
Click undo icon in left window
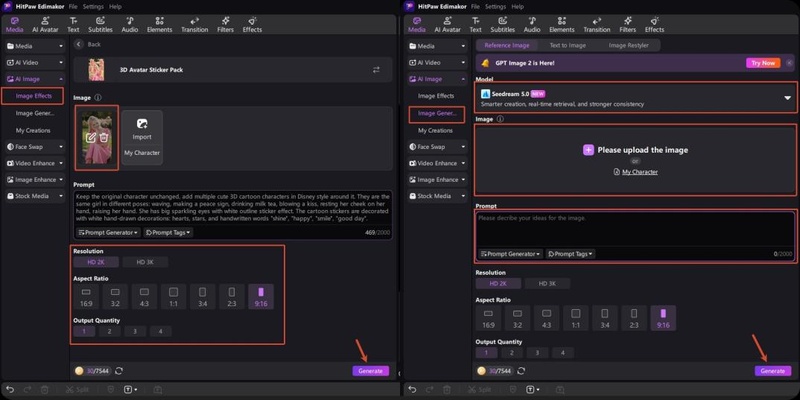(10, 390)
